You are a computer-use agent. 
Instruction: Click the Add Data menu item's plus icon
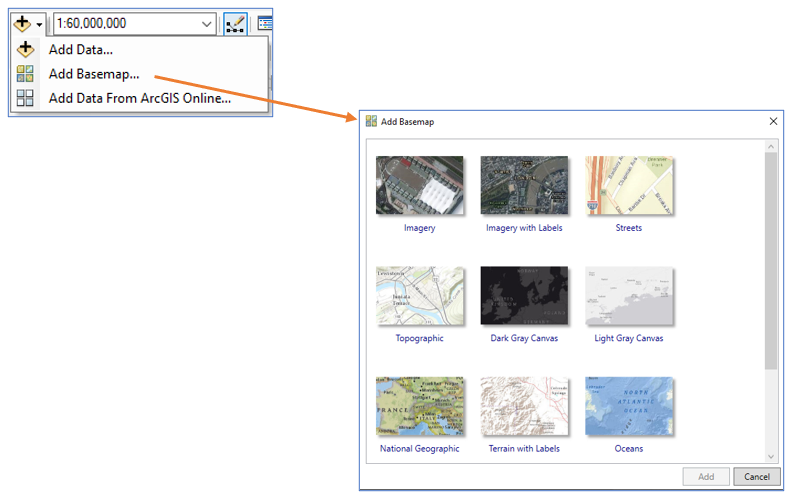pyautogui.click(x=25, y=49)
